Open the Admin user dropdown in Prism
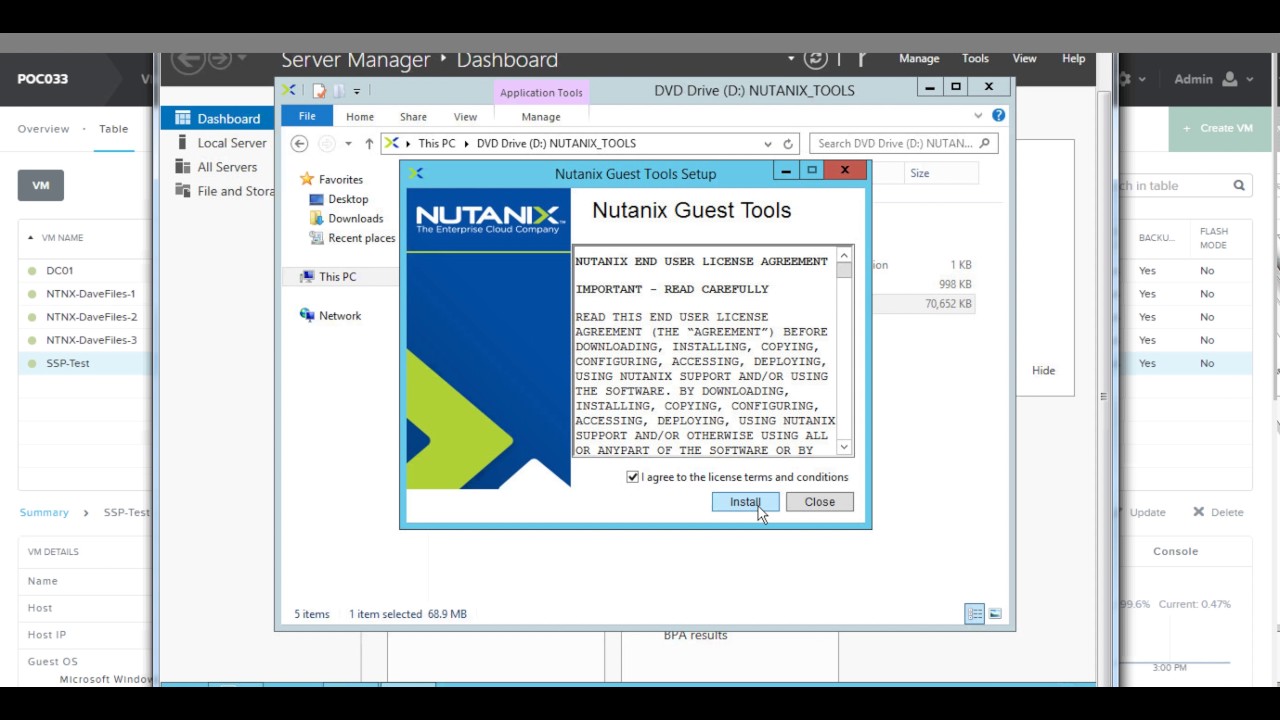 point(1213,79)
